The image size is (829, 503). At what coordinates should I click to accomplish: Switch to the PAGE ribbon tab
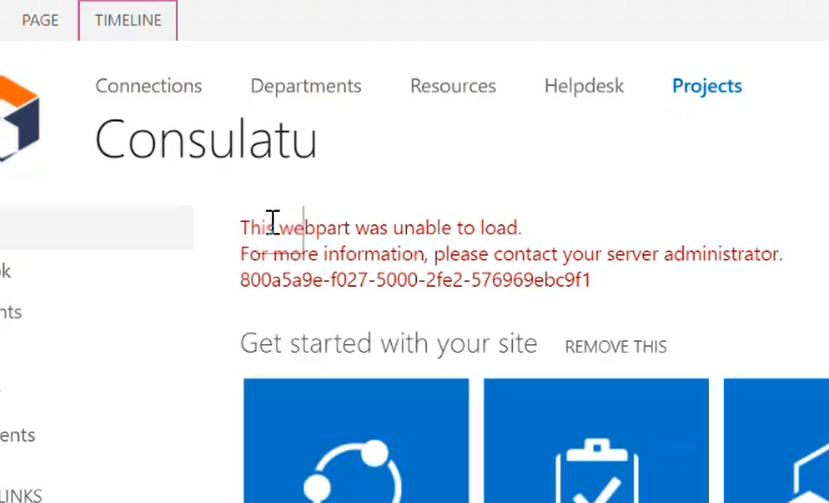40,20
